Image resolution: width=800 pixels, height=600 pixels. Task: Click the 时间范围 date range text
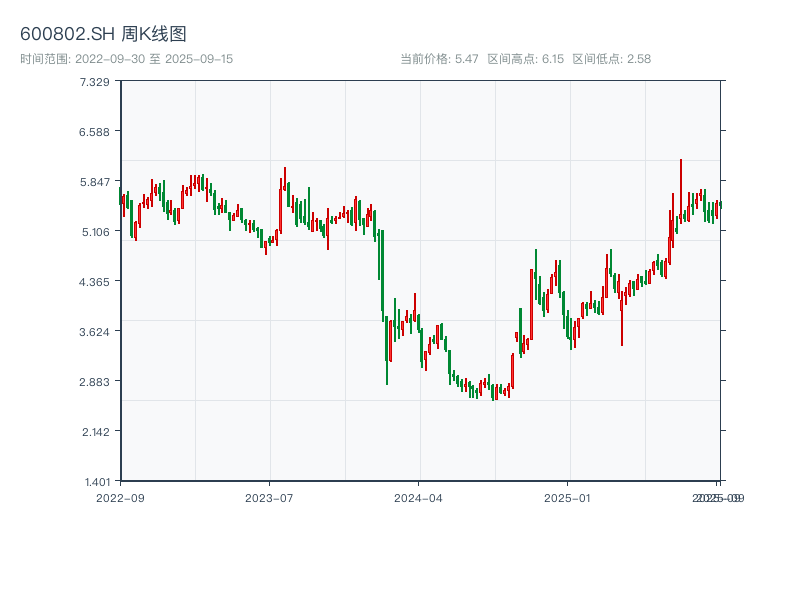click(126, 59)
